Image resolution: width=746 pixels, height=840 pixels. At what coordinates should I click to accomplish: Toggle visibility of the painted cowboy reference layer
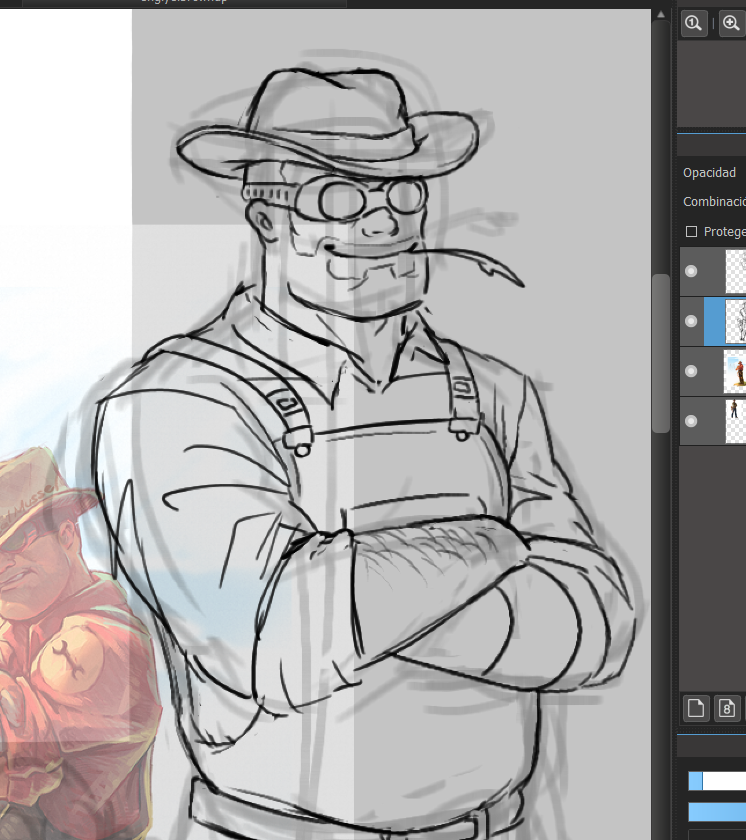point(691,371)
